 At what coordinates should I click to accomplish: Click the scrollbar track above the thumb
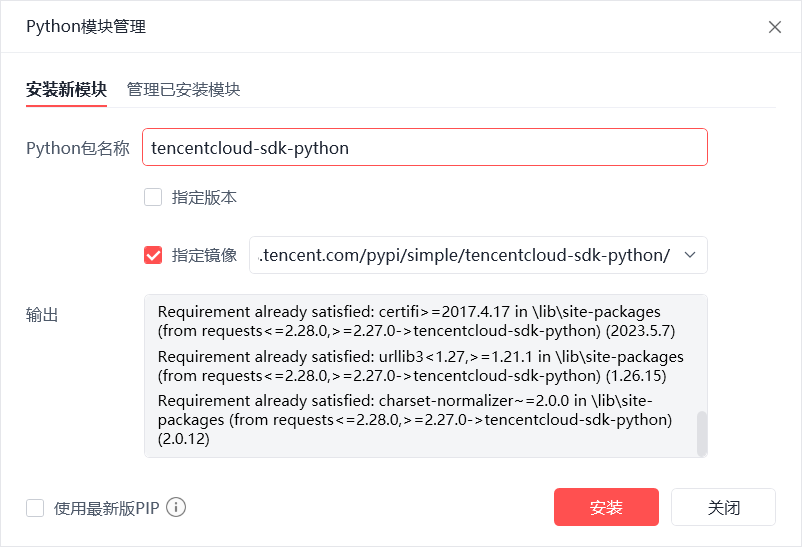[x=702, y=353]
